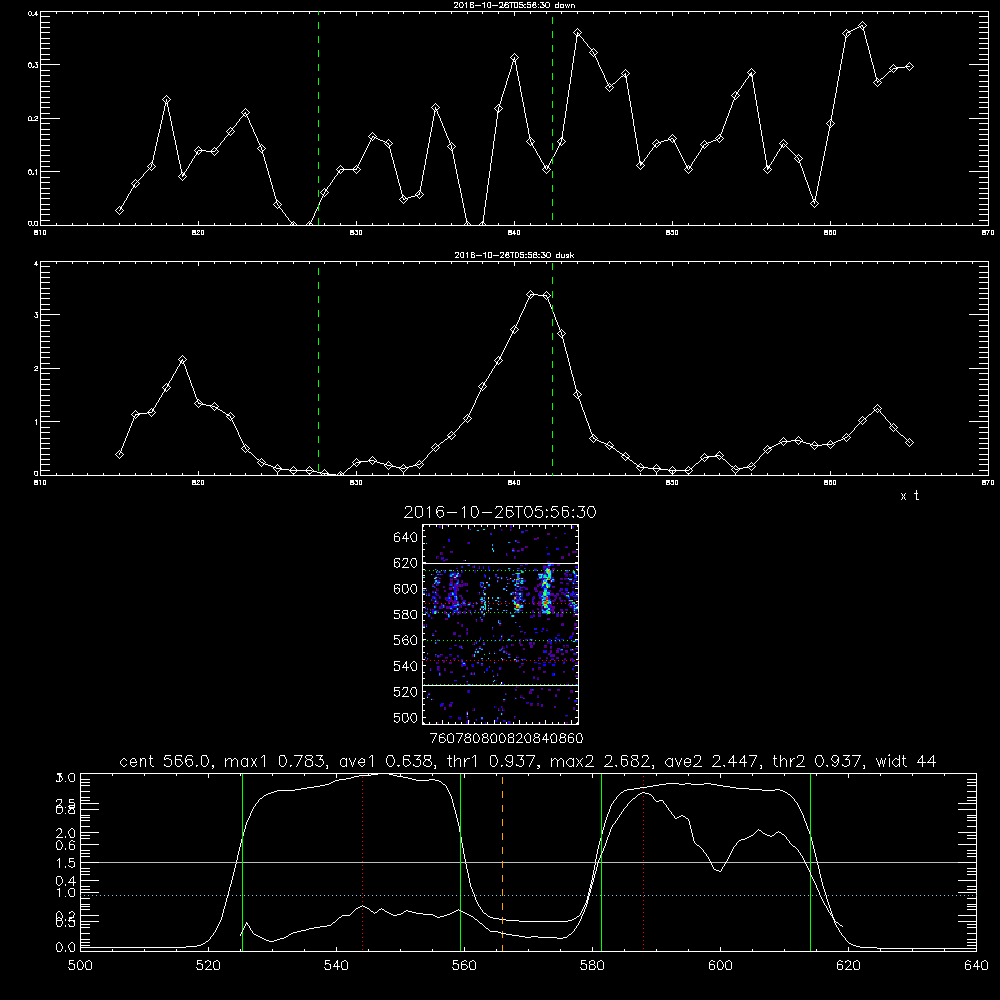1000x1000 pixels.
Task: Click the spectrogram y-axis label 640
Action: click(406, 538)
